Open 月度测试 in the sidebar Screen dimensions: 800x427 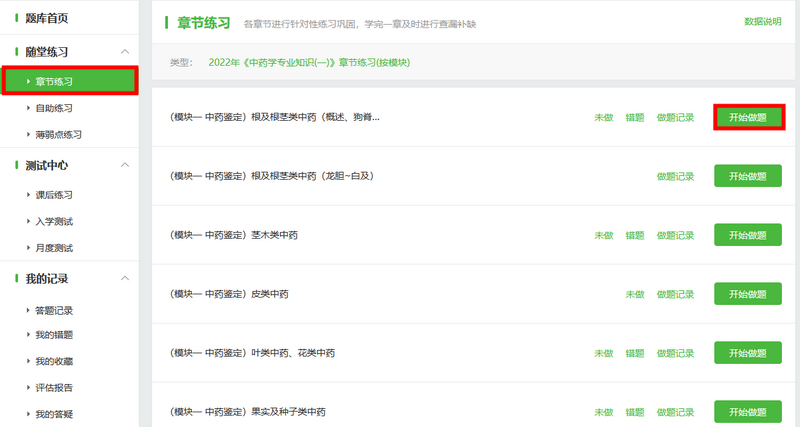(53, 248)
